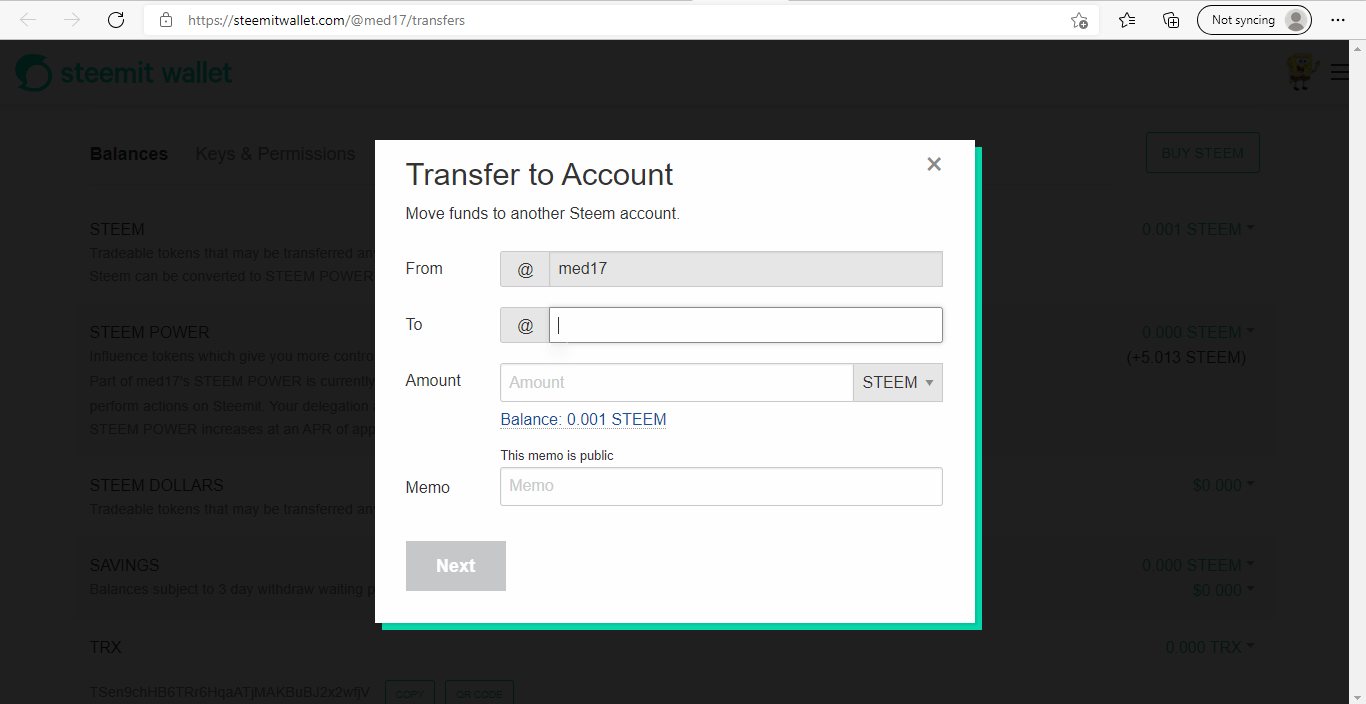
Task: Click the 'STEEM DOLLARS' section title
Action: [x=157, y=485]
